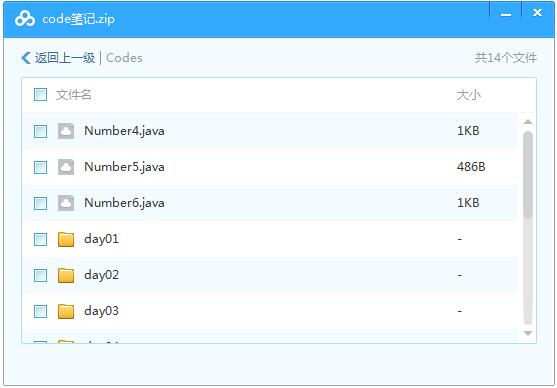The width and height of the screenshot is (557, 388).
Task: Click the scrollbar down arrow
Action: [528, 333]
